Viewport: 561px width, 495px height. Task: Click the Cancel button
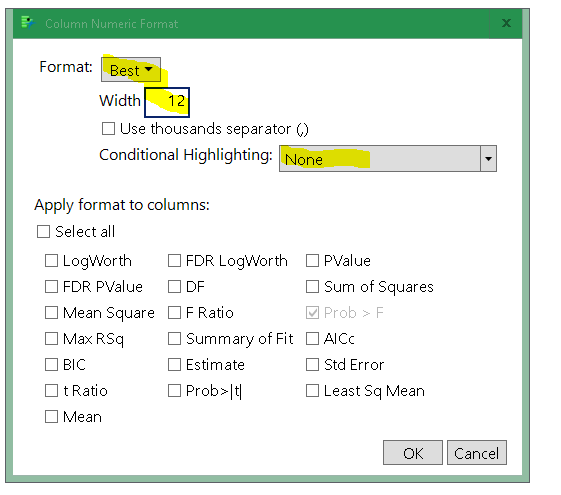tap(477, 453)
